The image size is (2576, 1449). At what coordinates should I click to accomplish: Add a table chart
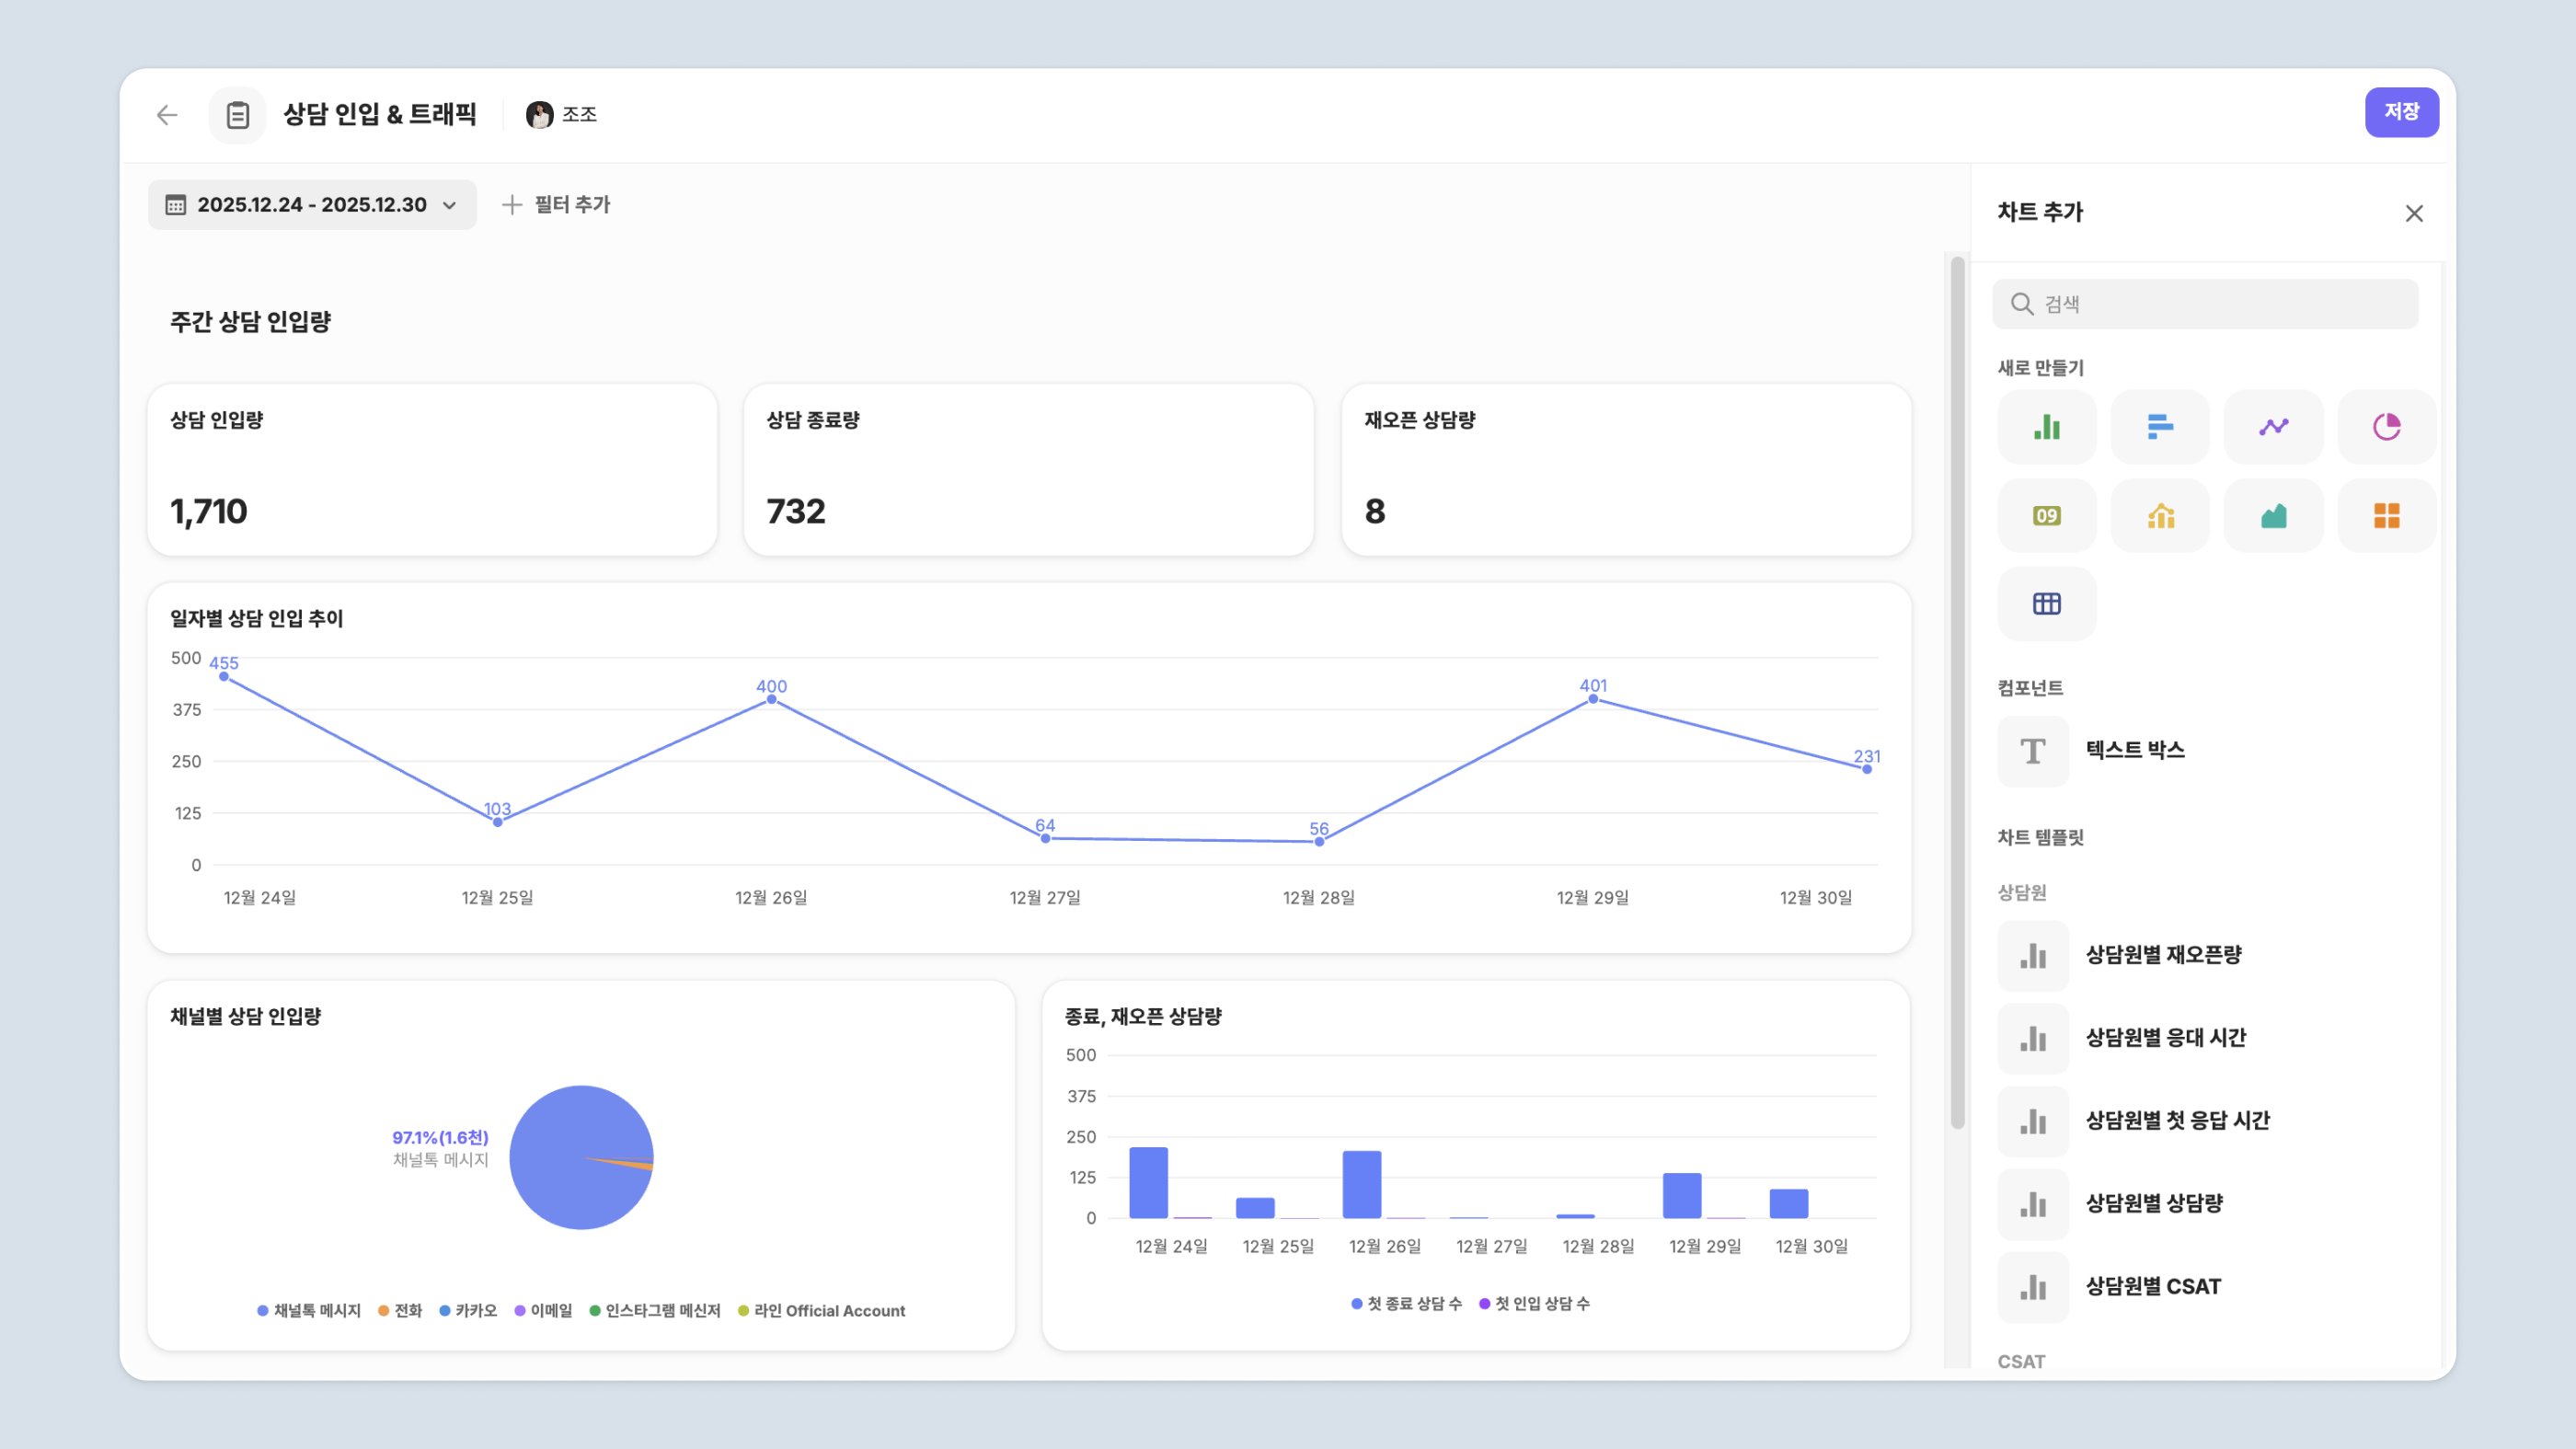2046,604
